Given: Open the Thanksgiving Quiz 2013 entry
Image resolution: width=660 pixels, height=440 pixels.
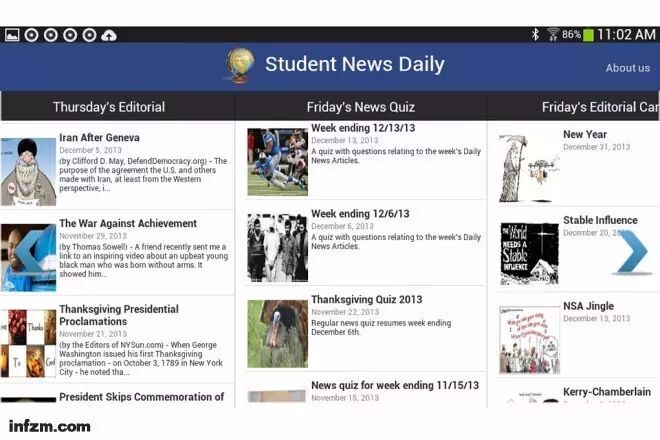Looking at the screenshot, I should pos(365,329).
